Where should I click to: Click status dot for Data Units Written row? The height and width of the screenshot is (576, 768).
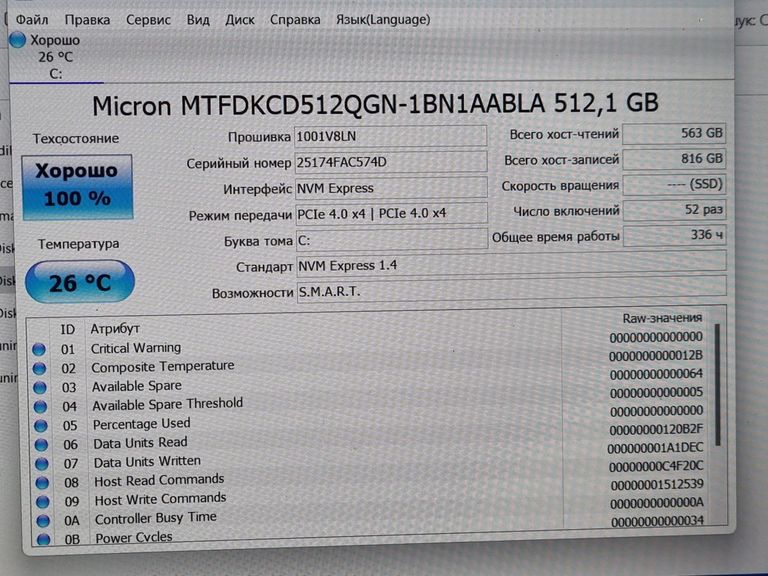[42, 463]
